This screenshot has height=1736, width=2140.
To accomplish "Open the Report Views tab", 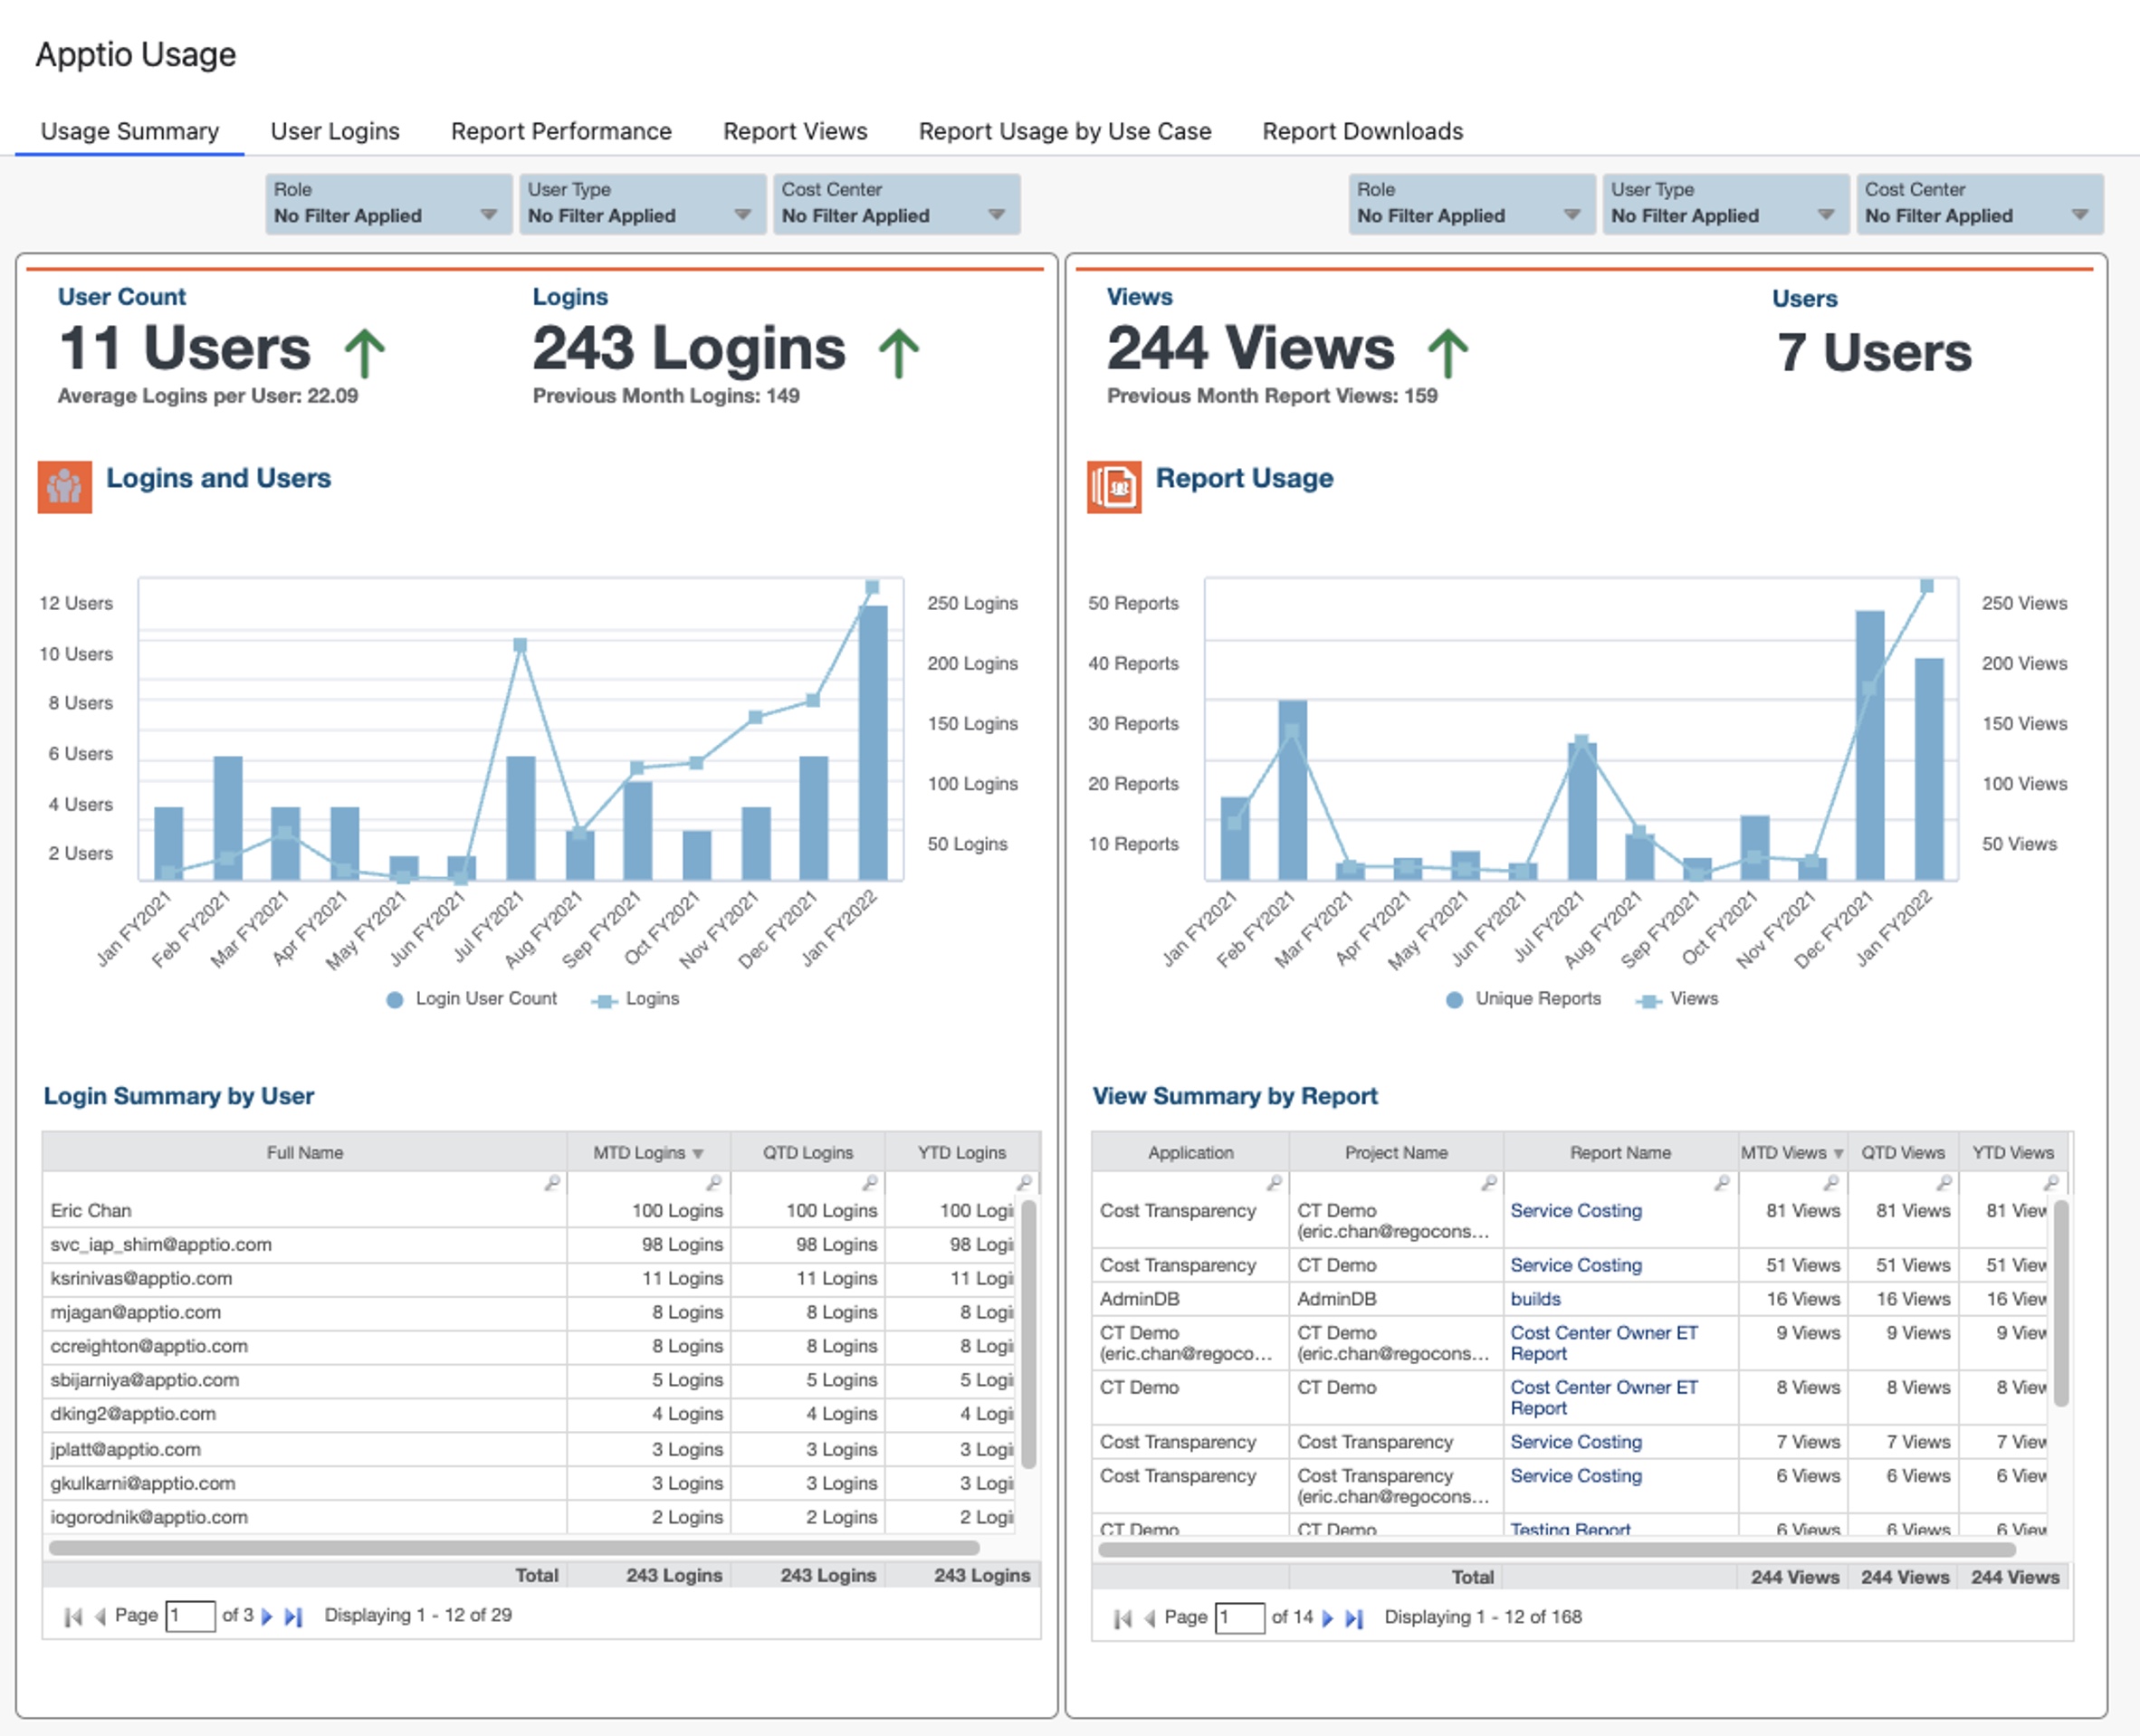I will point(795,131).
